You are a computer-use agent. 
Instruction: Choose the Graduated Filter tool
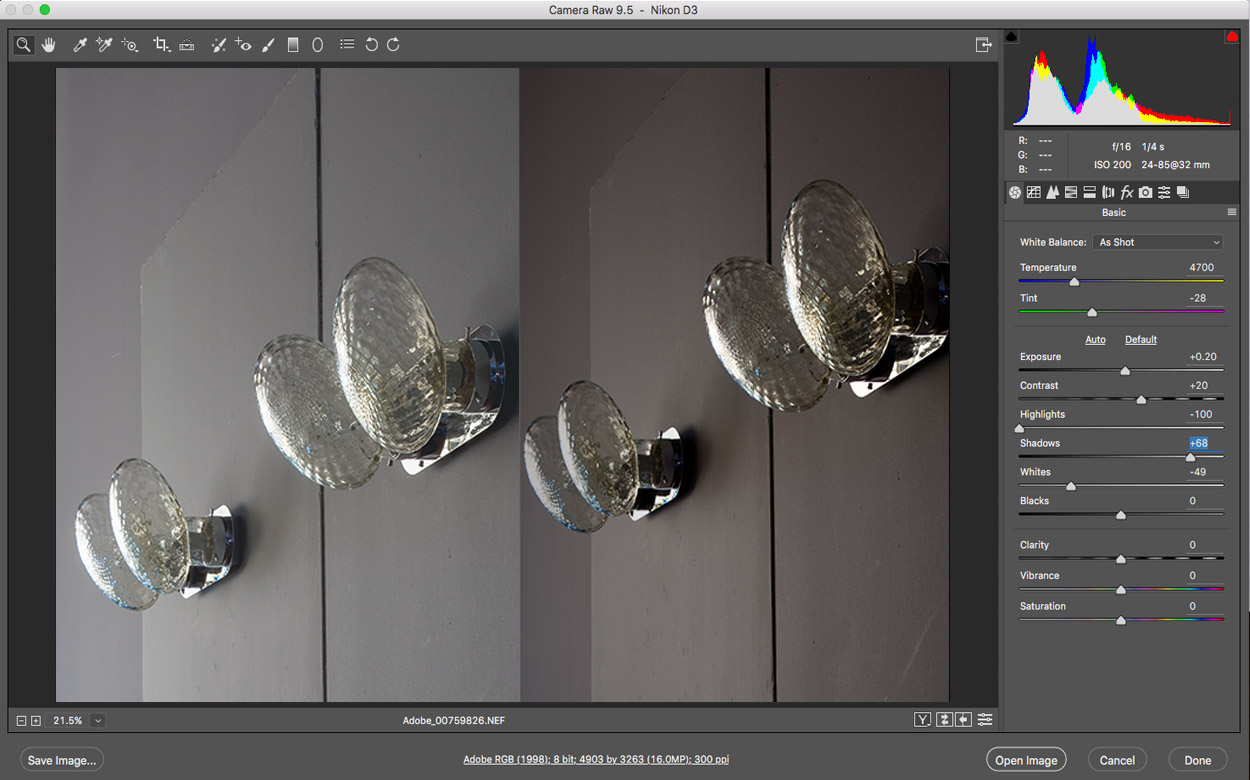(x=293, y=45)
